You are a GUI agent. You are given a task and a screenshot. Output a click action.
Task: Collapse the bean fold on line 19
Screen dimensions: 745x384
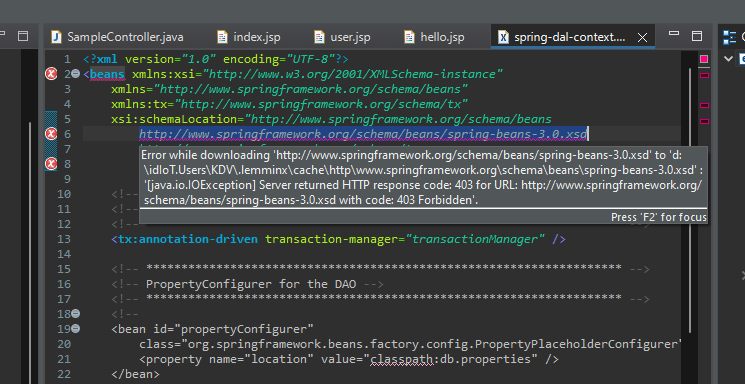[x=75, y=329]
